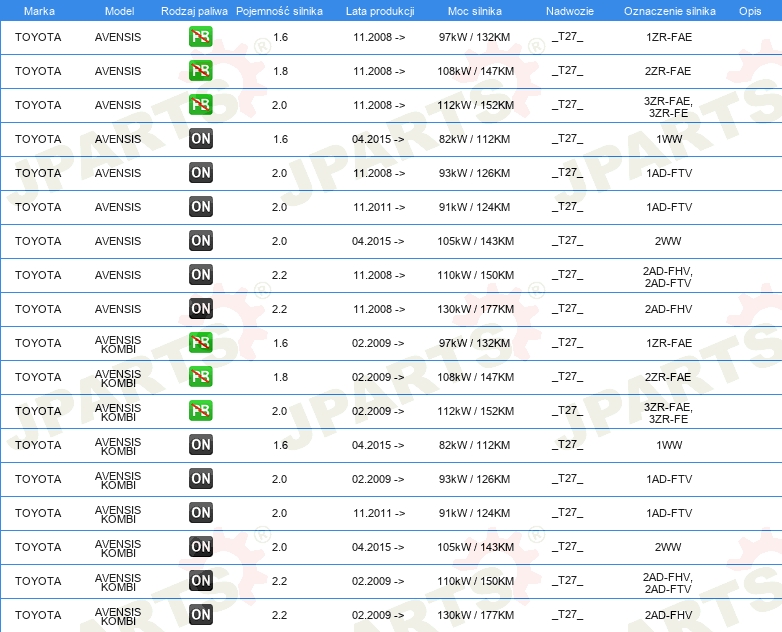Click AVENSIS model in 1AD-FTV 126KM row
This screenshot has height=632, width=782.
118,173
